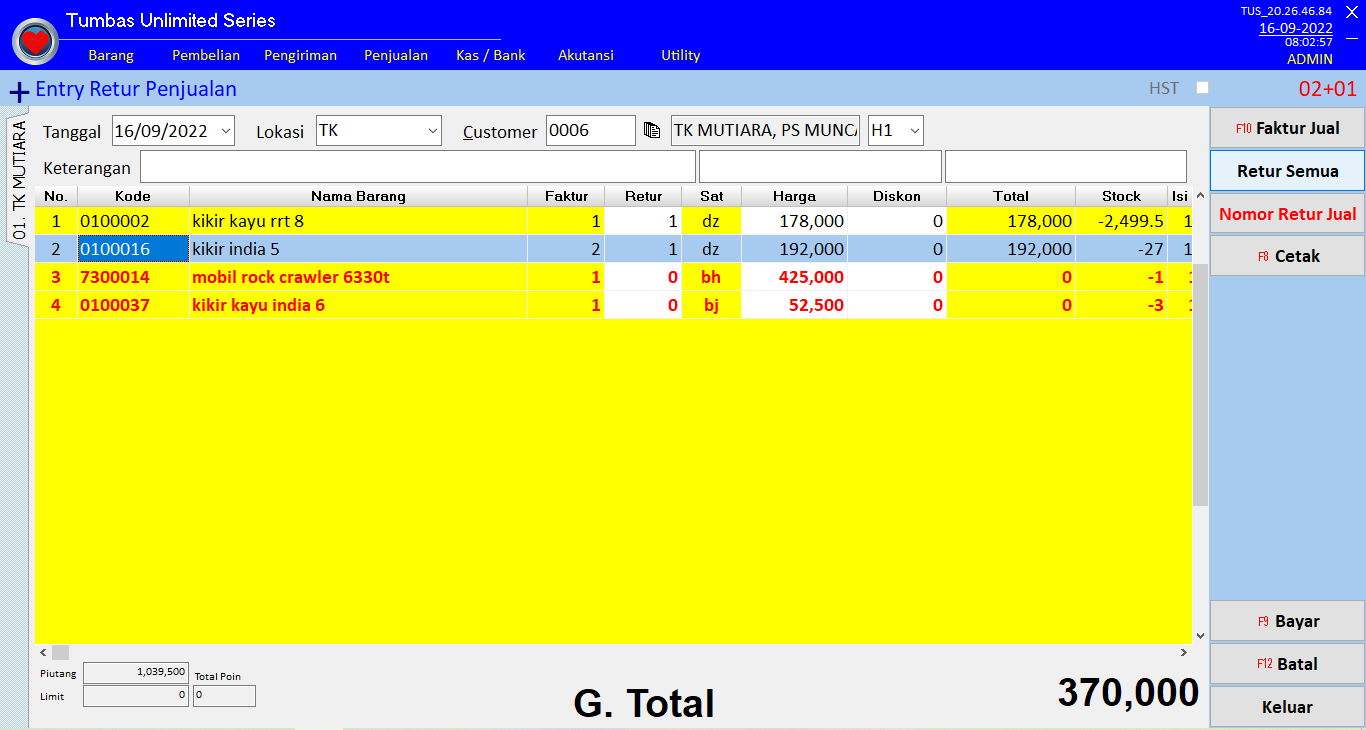Viewport: 1366px width, 730px height.
Task: Expand the Lokasi TK dropdown
Action: point(432,130)
